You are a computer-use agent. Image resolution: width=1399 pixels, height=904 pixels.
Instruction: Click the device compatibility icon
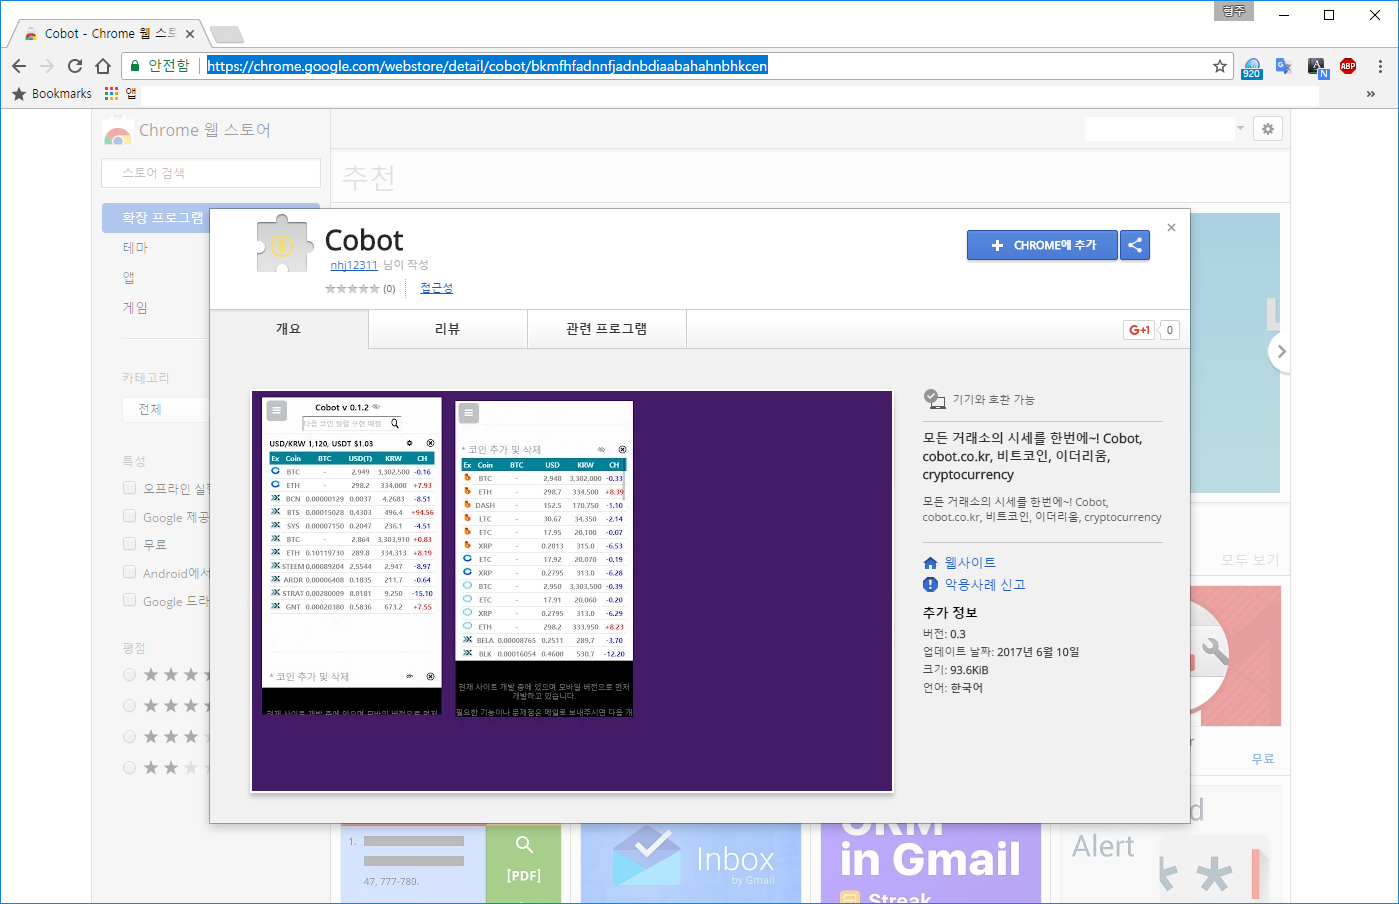pyautogui.click(x=934, y=399)
